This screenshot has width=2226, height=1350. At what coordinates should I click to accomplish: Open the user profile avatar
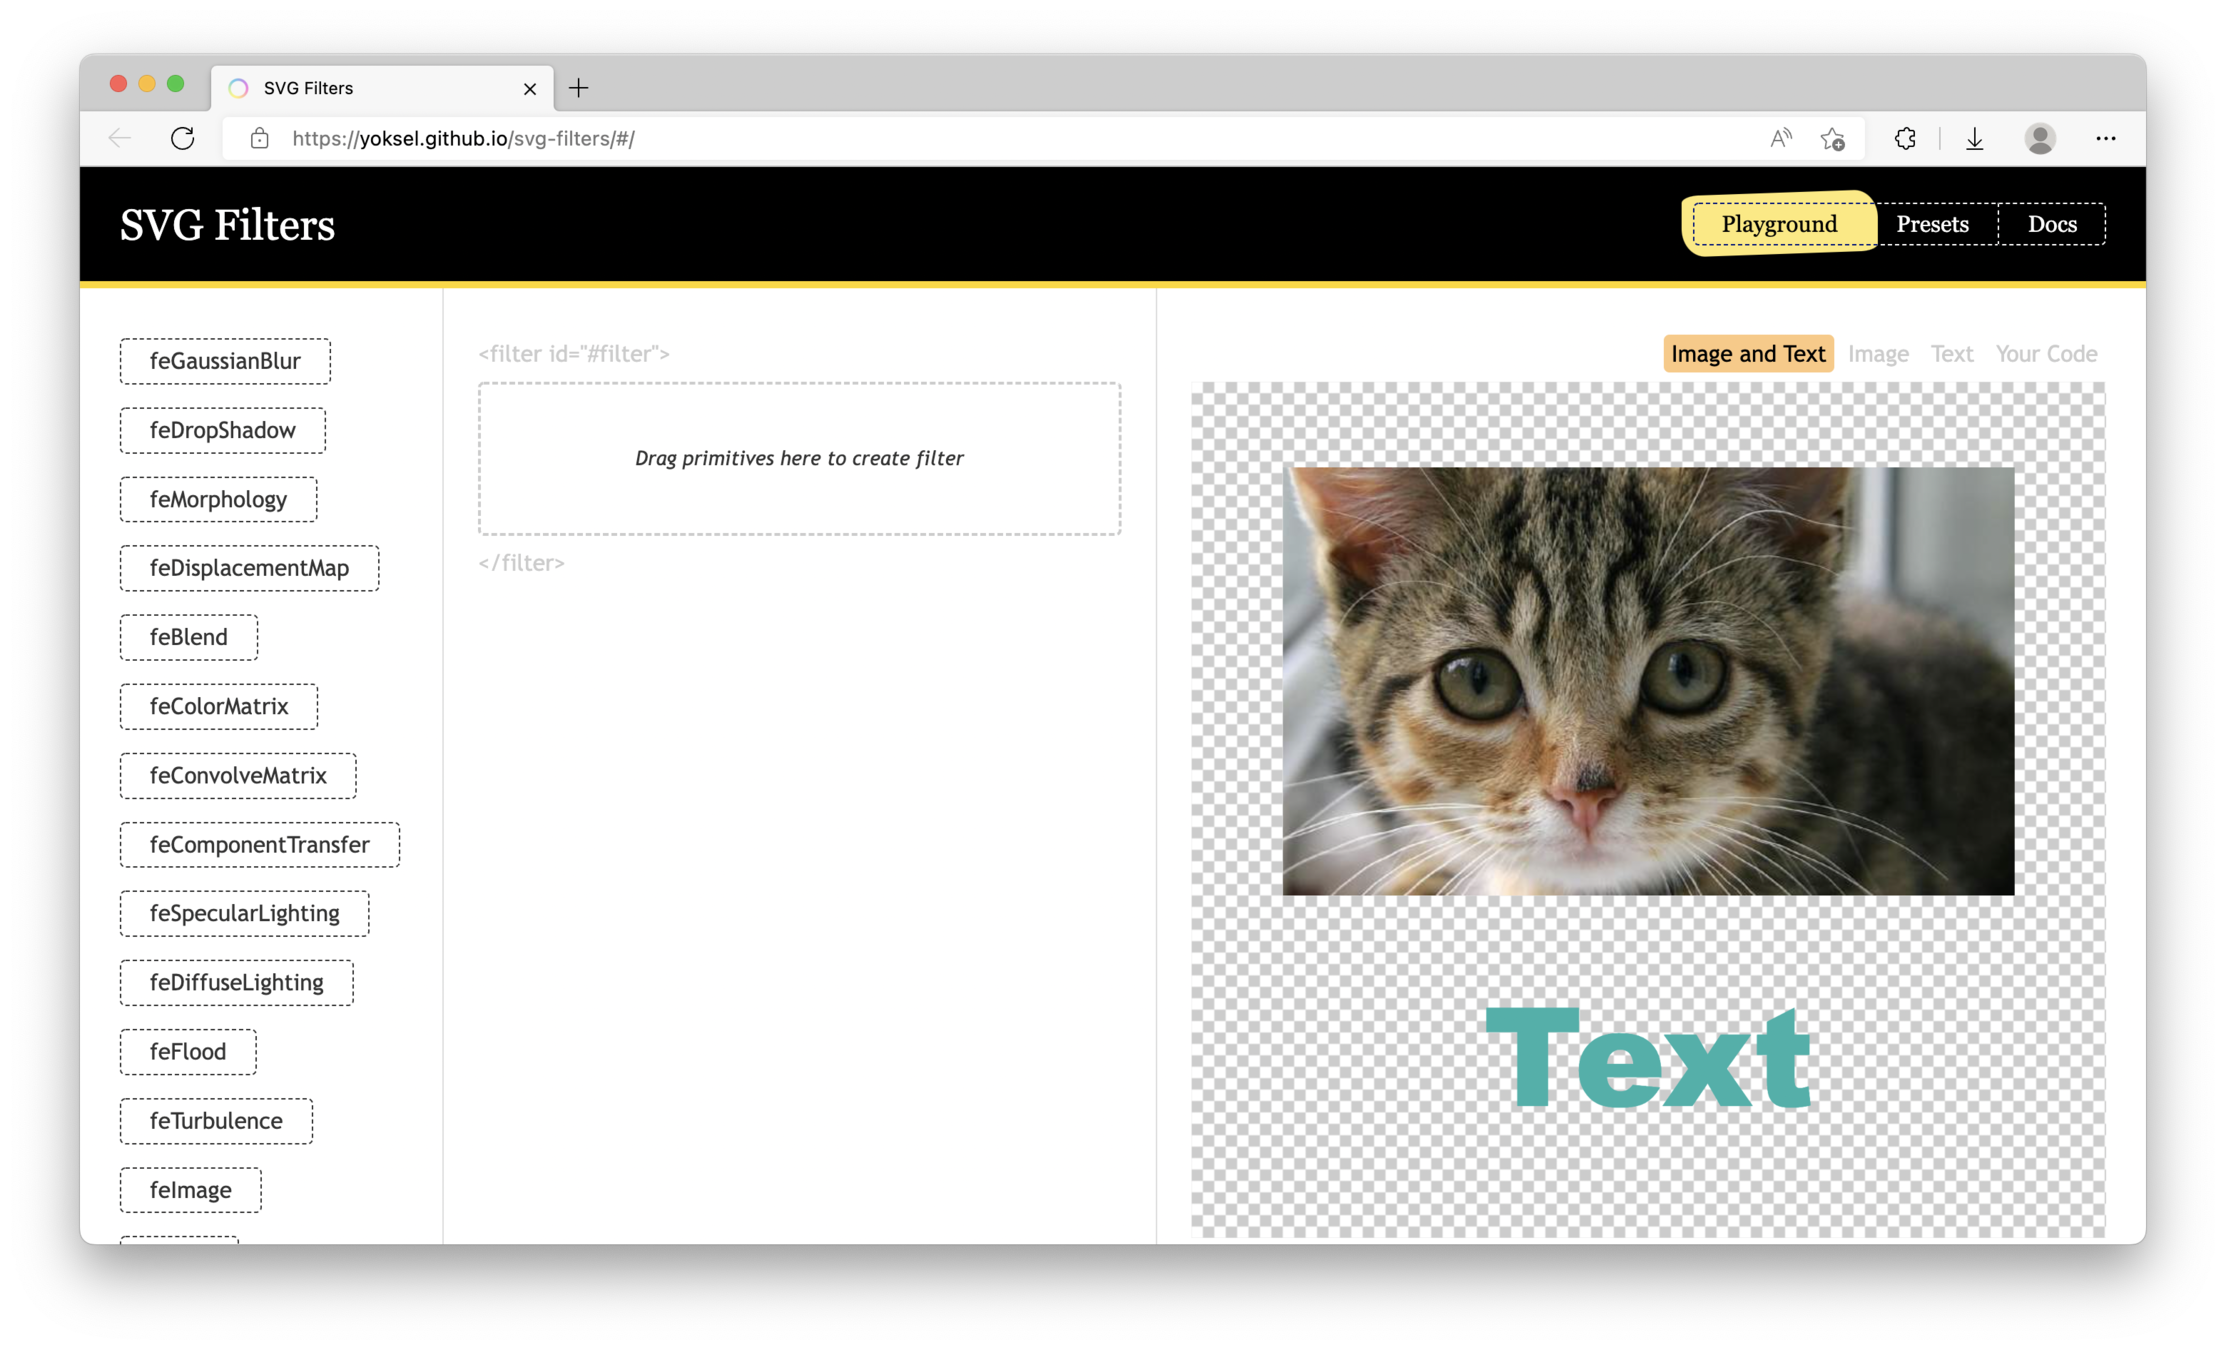click(2040, 138)
